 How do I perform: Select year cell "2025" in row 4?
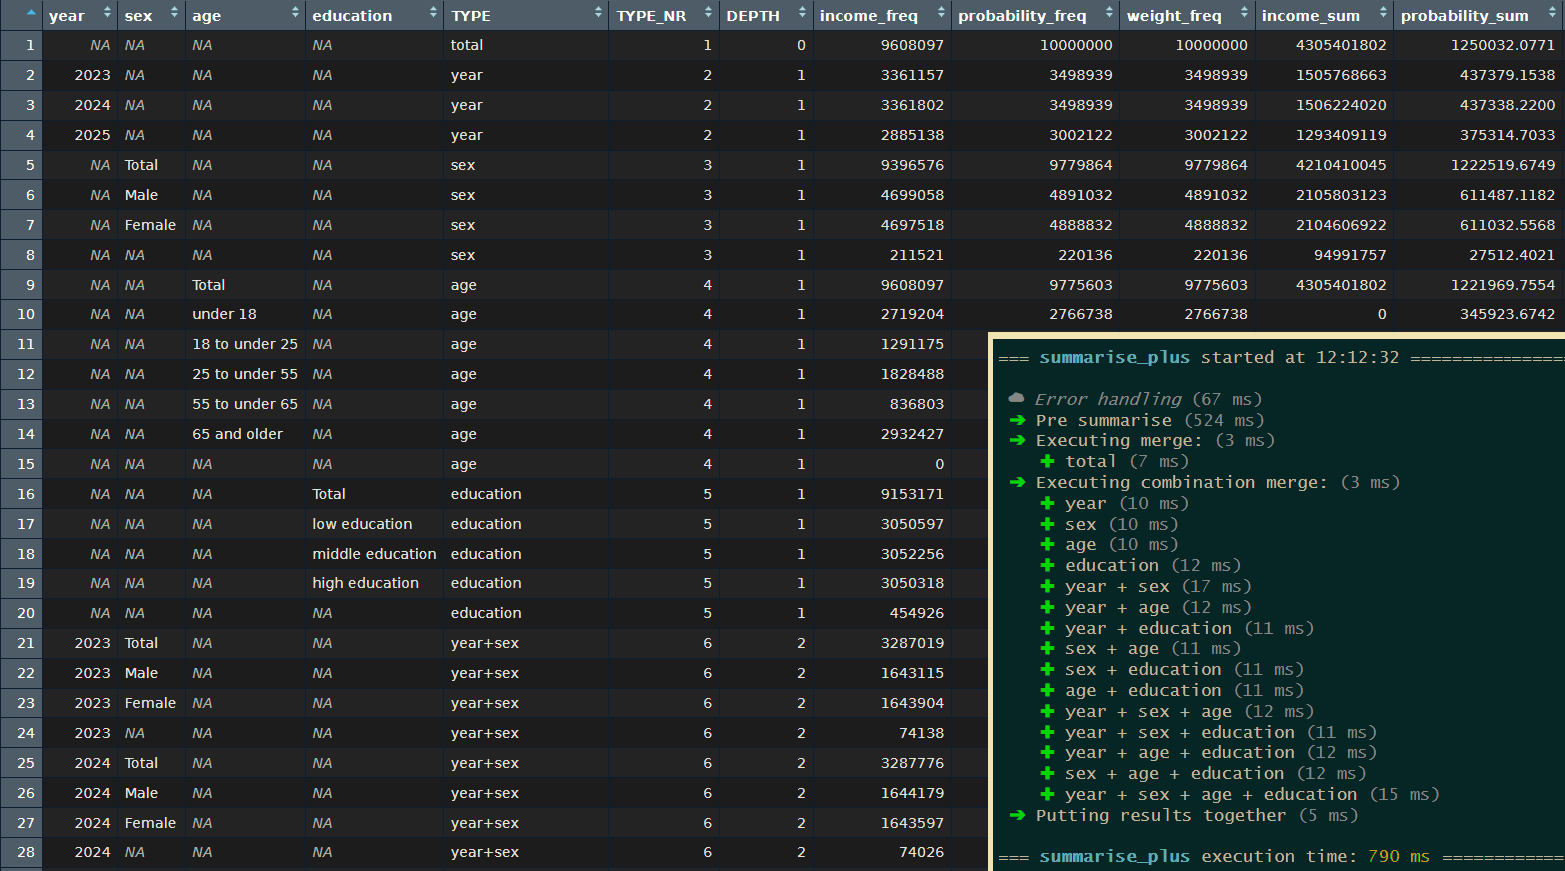click(92, 135)
